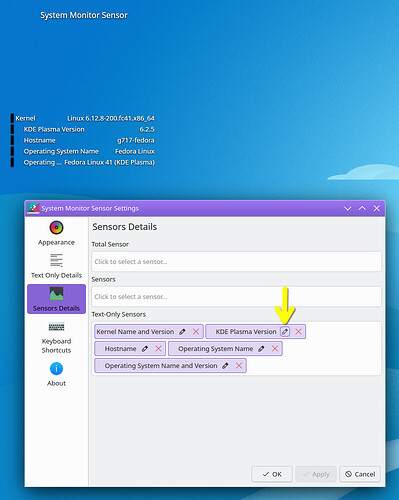Image resolution: width=399 pixels, height=500 pixels.
Task: Click the Kernel row in the desktop widget
Action: coord(83,118)
